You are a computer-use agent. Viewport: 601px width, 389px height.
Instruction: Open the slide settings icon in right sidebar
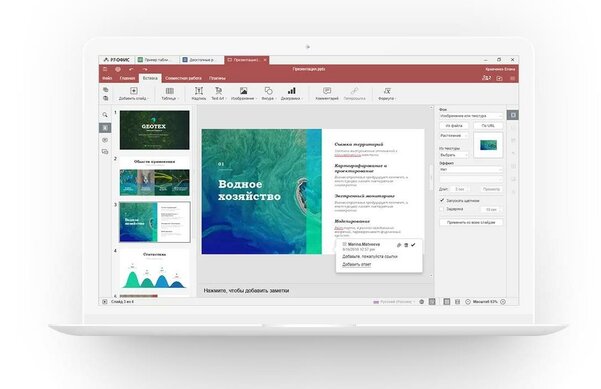click(513, 115)
